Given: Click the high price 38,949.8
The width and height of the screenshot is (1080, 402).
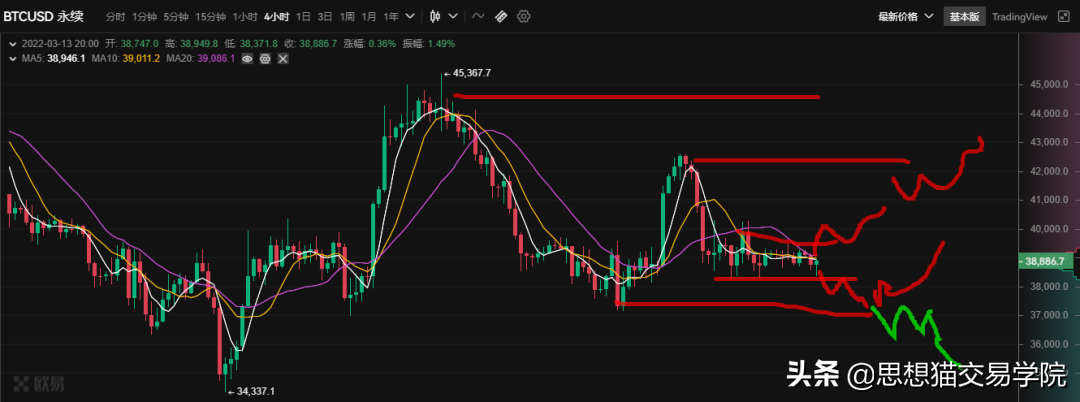Looking at the screenshot, I should [x=200, y=43].
